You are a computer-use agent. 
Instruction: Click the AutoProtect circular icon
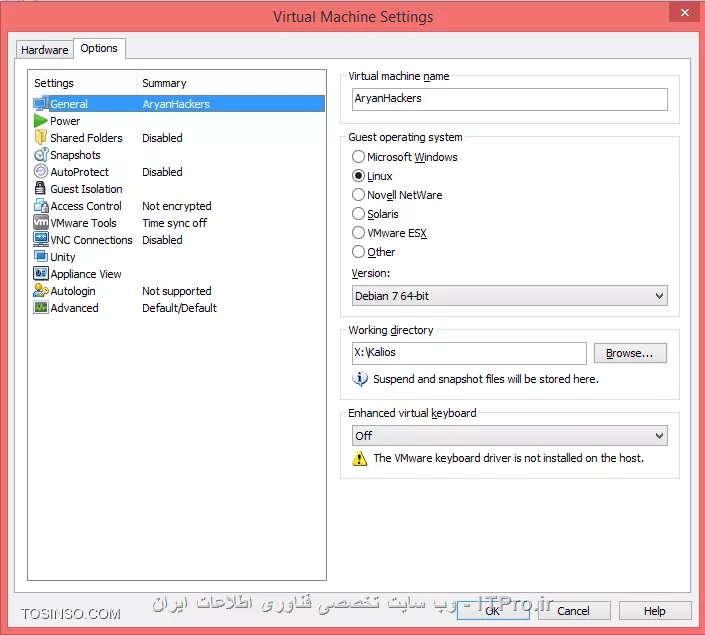pyautogui.click(x=41, y=171)
